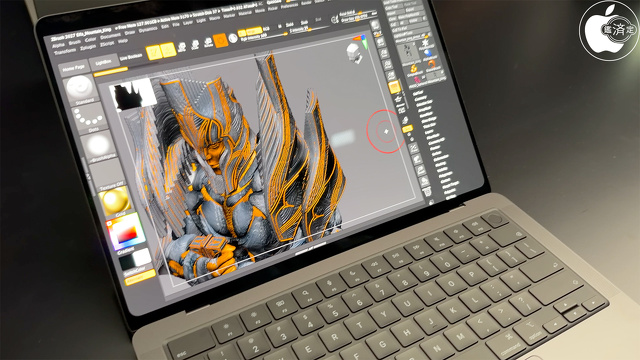Open the Gold material picker

pyautogui.click(x=115, y=202)
